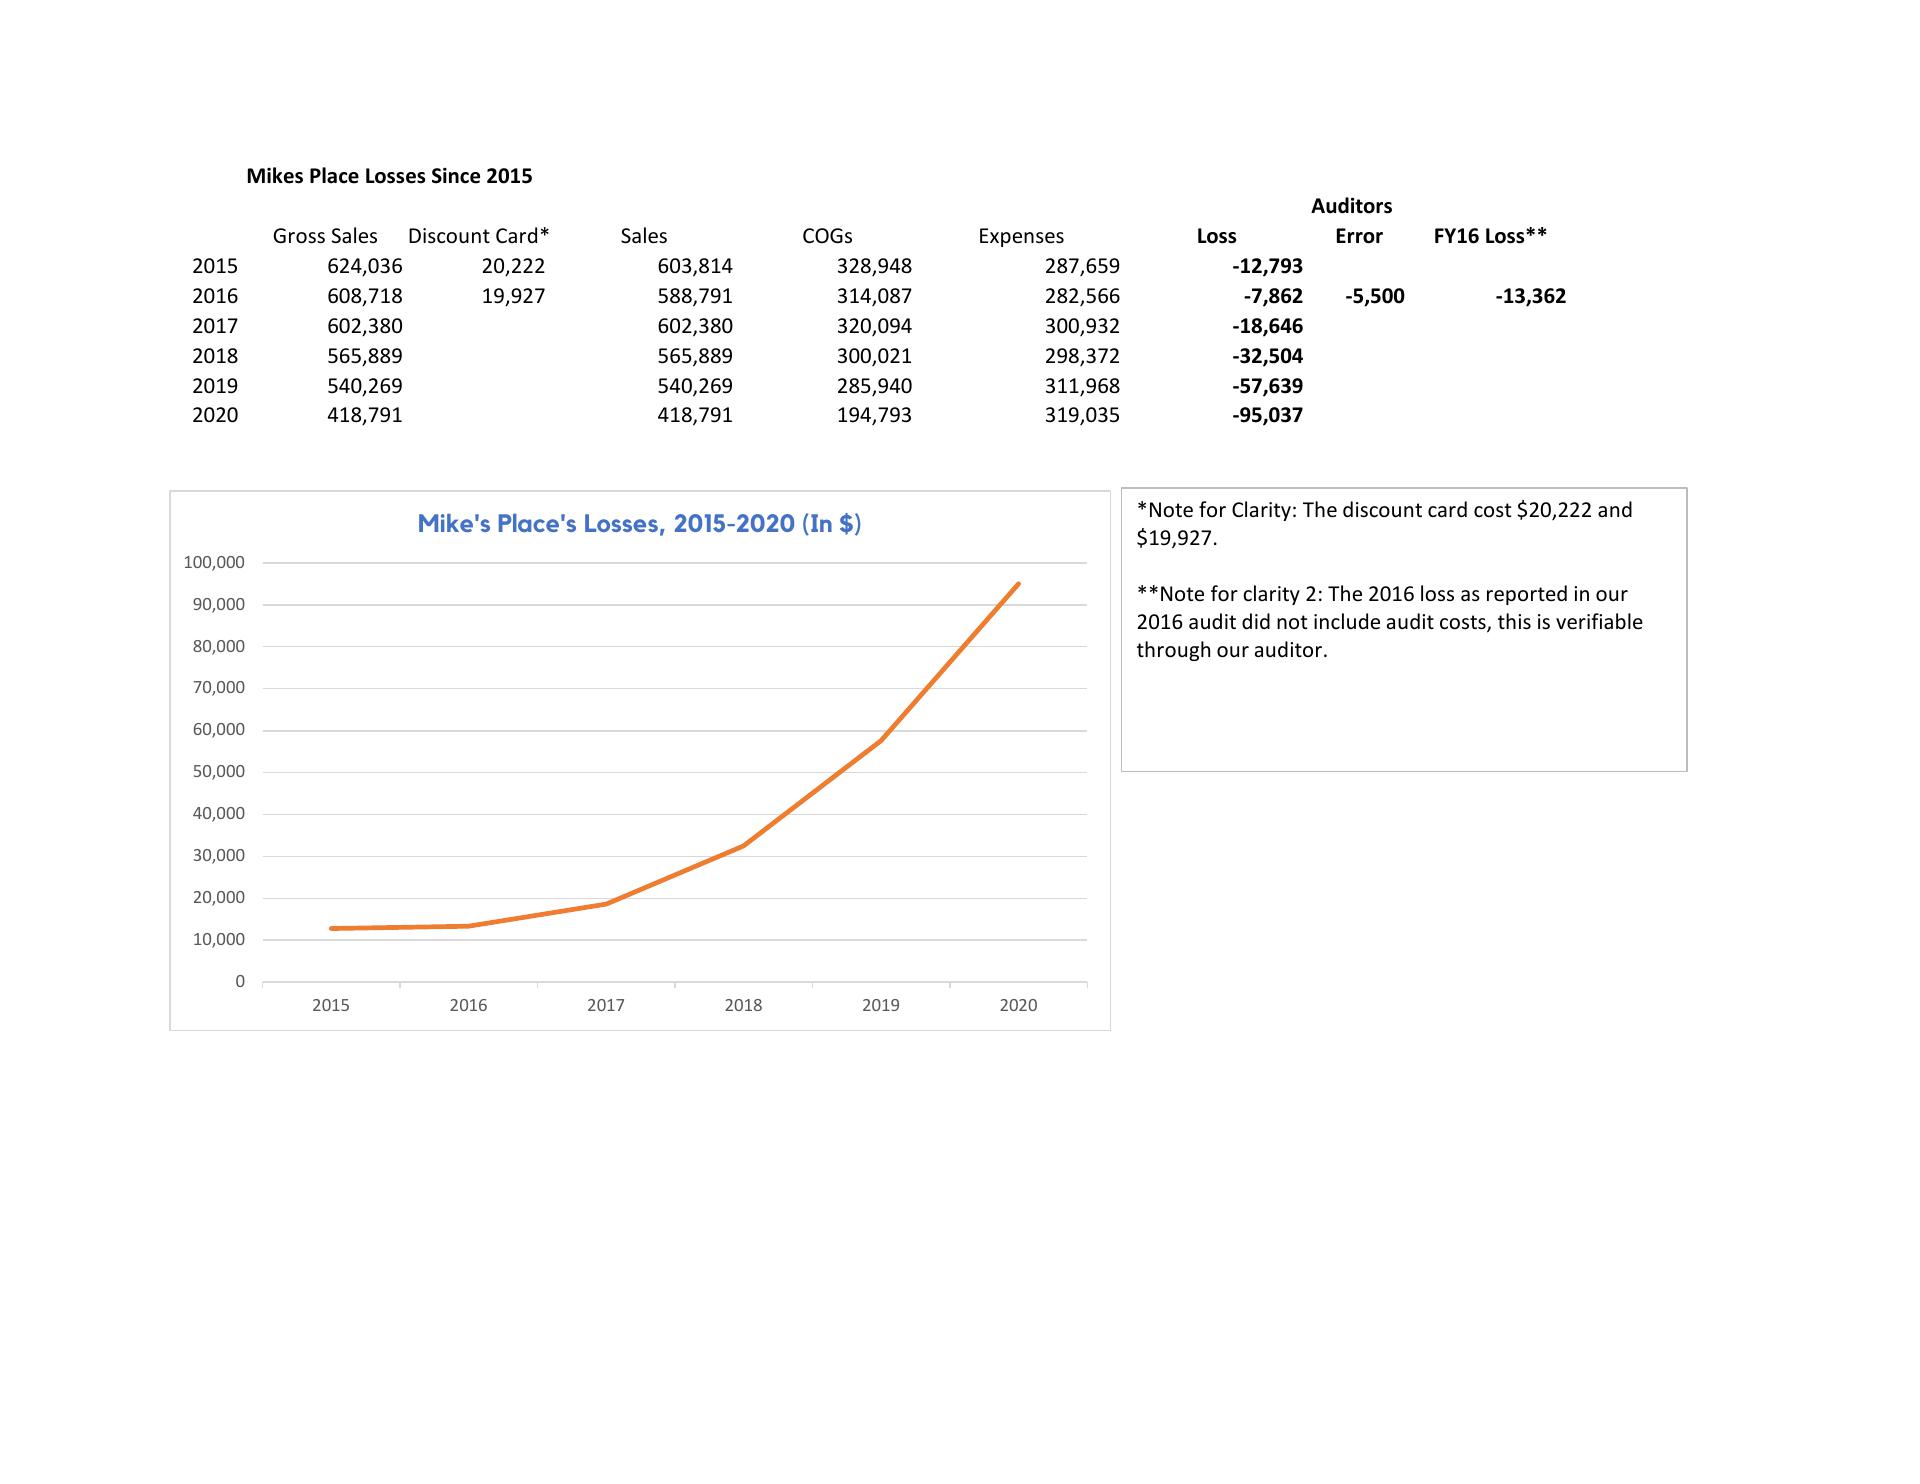This screenshot has width=1920, height=1484.
Task: Click the 2017 expenses value 300,932
Action: pyautogui.click(x=1081, y=326)
